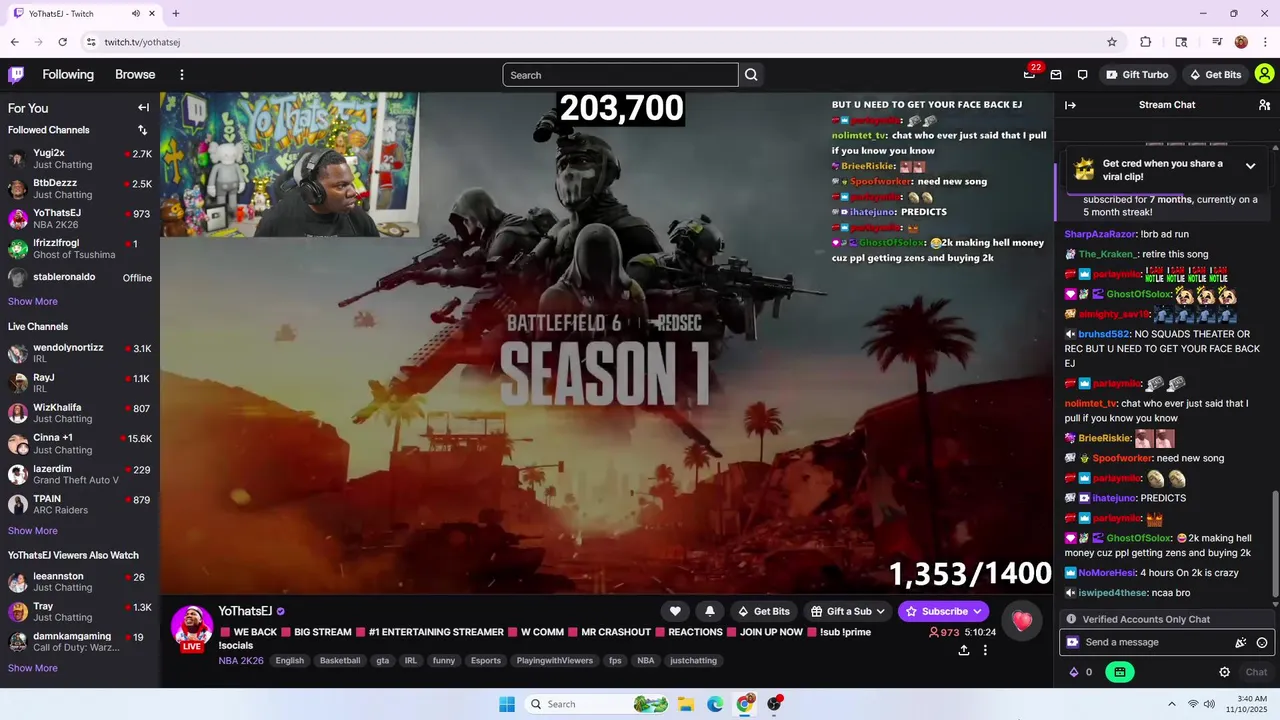The height and width of the screenshot is (720, 1280).
Task: Expand Gift a Sub dropdown
Action: [x=848, y=611]
